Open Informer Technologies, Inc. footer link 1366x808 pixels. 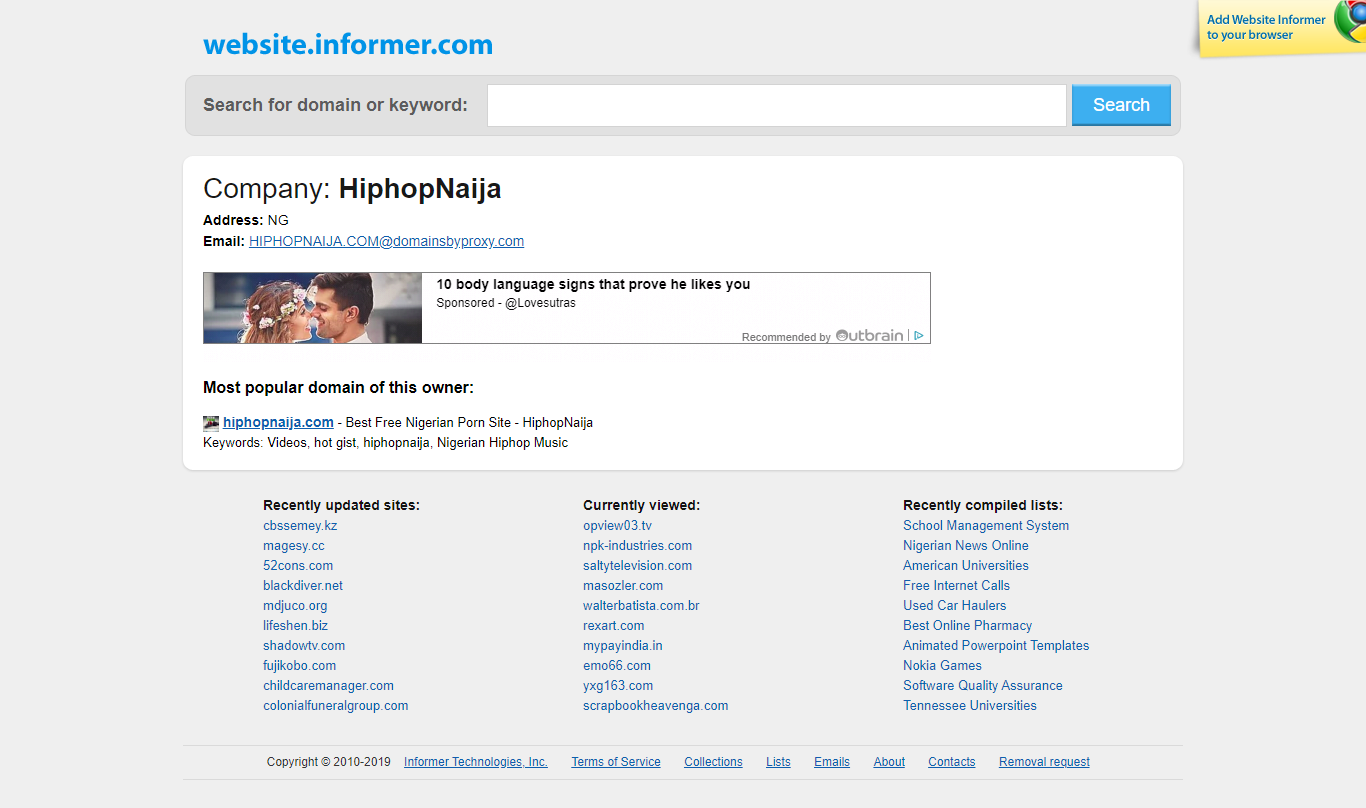click(x=476, y=762)
